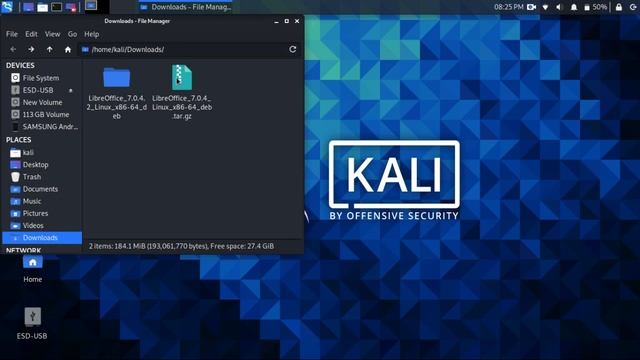
Task: Click the LibreOffice .tar.gz file name
Action: (182, 107)
